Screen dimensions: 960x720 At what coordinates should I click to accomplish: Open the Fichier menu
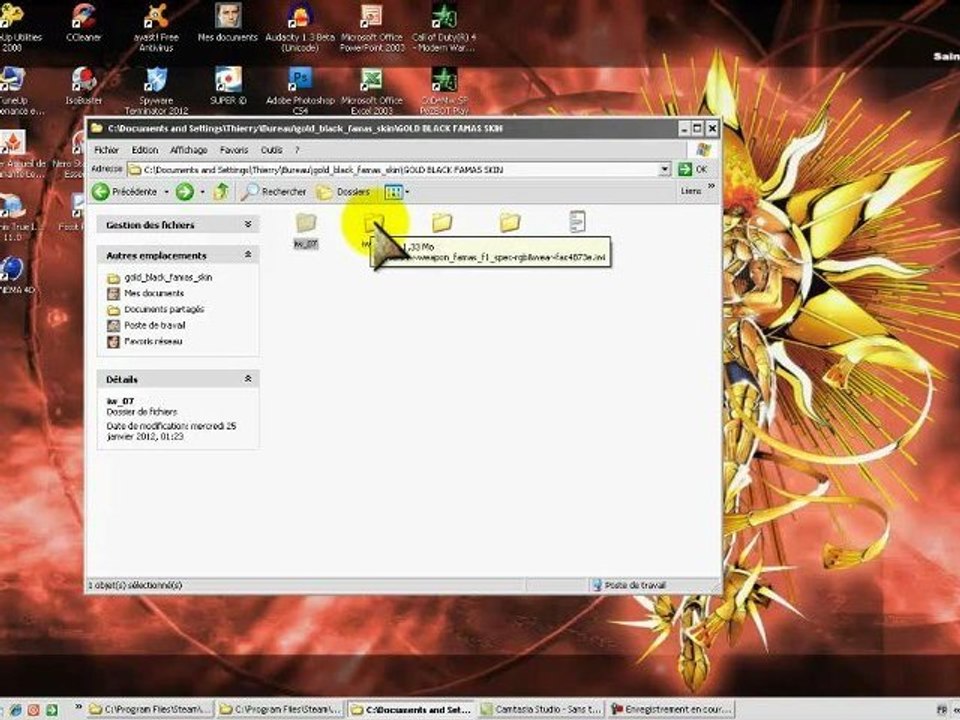coord(107,150)
